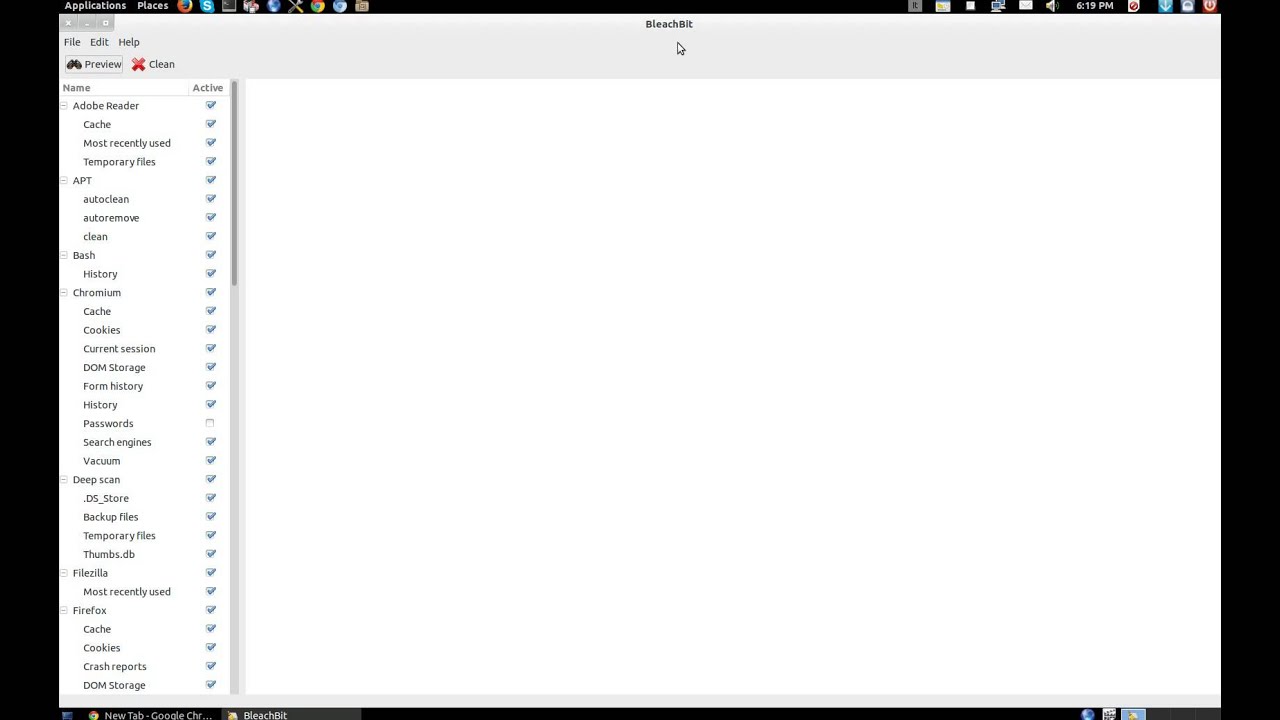
Task: Open the Help menu
Action: (x=129, y=42)
